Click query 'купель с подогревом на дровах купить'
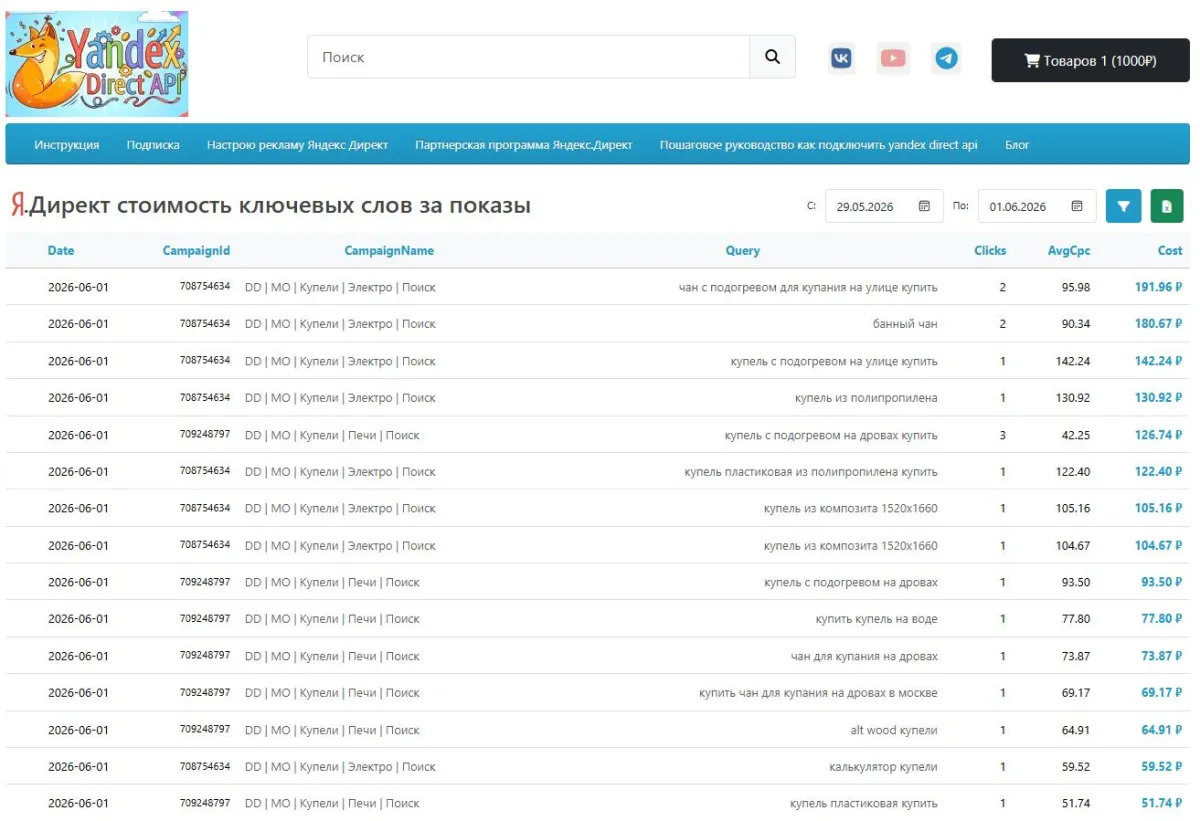 831,435
